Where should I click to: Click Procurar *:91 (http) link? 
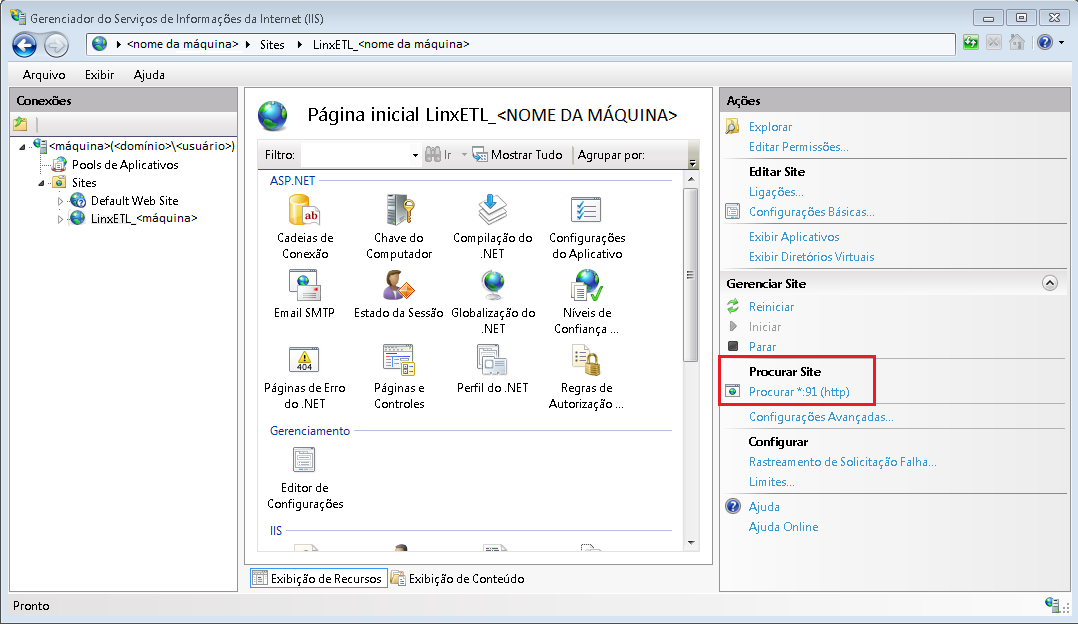[799, 392]
